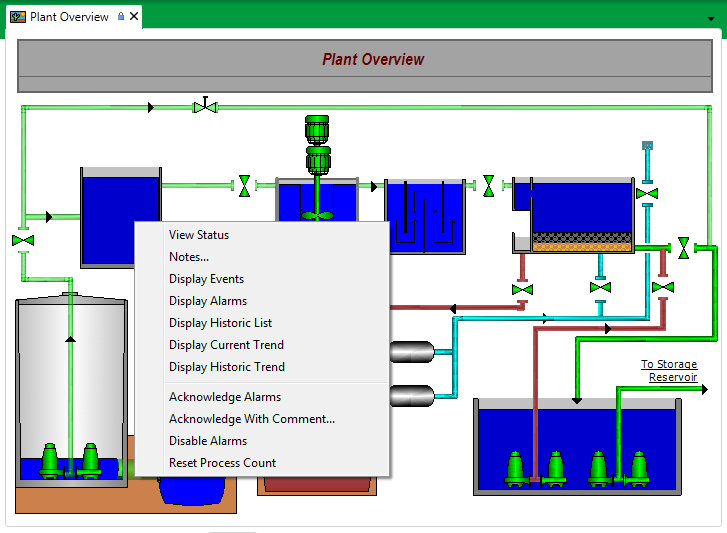727x533 pixels.
Task: Click the green mixer motor above the tank
Action: [x=317, y=128]
